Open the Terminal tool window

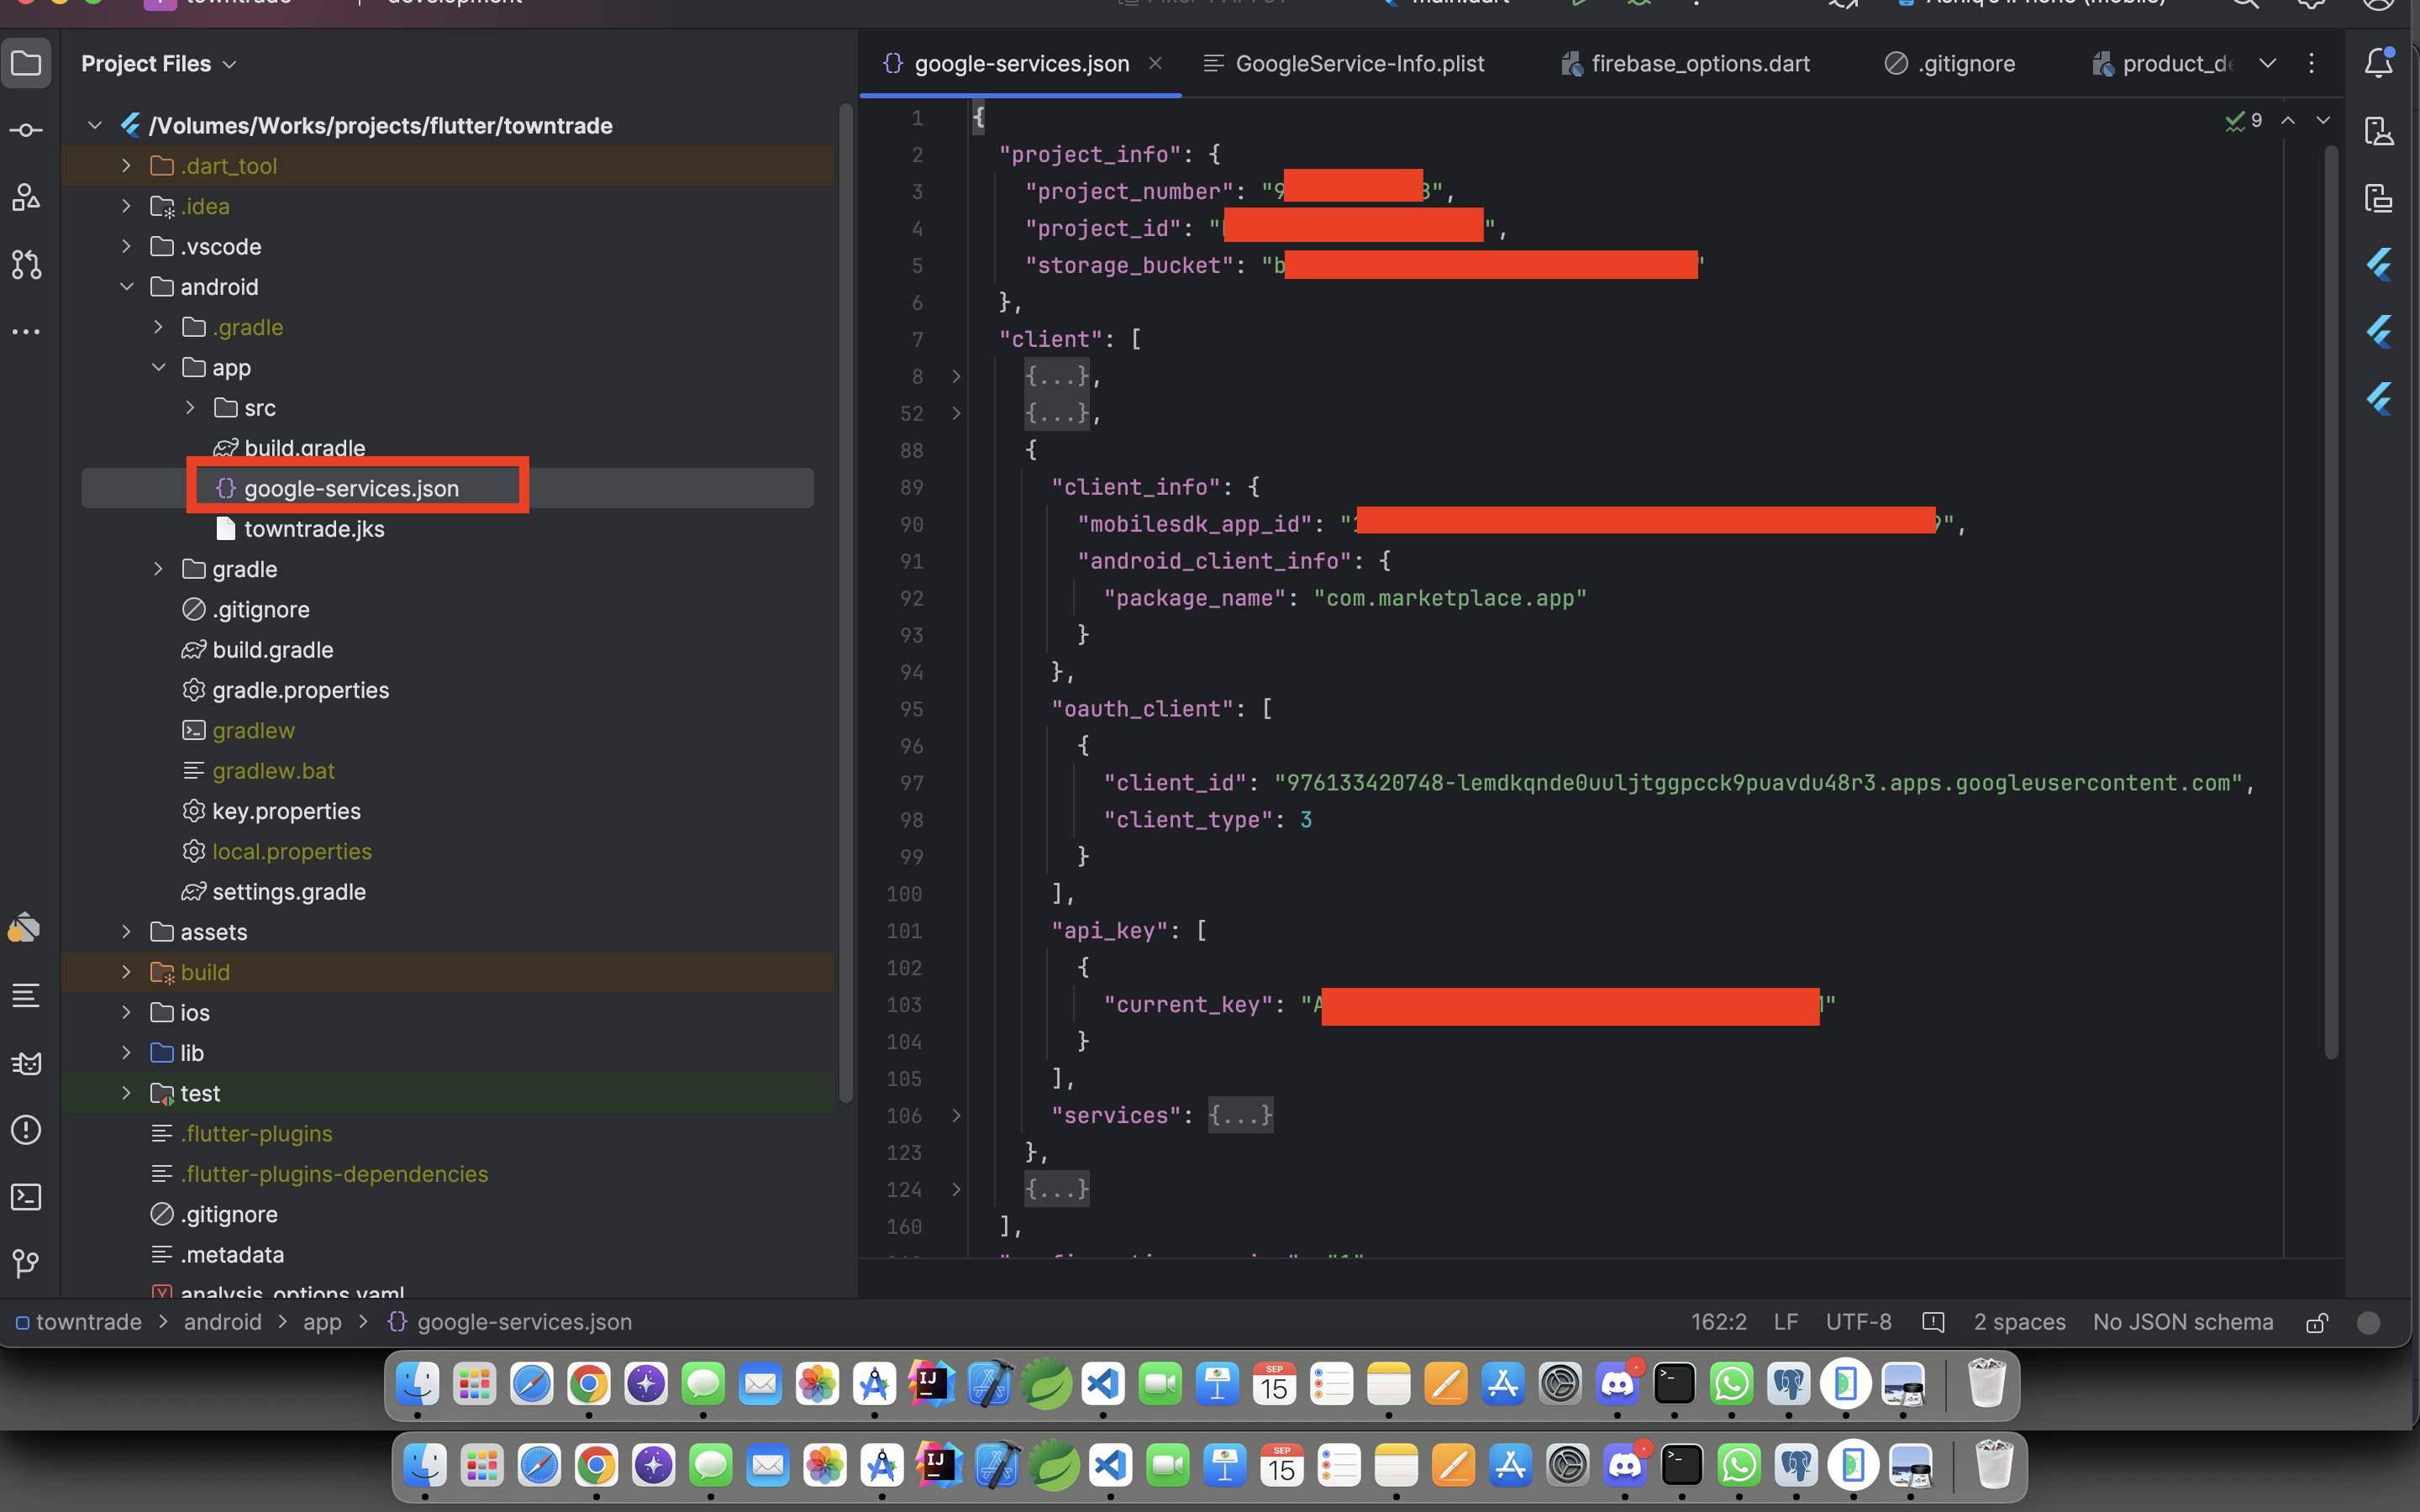[26, 1197]
